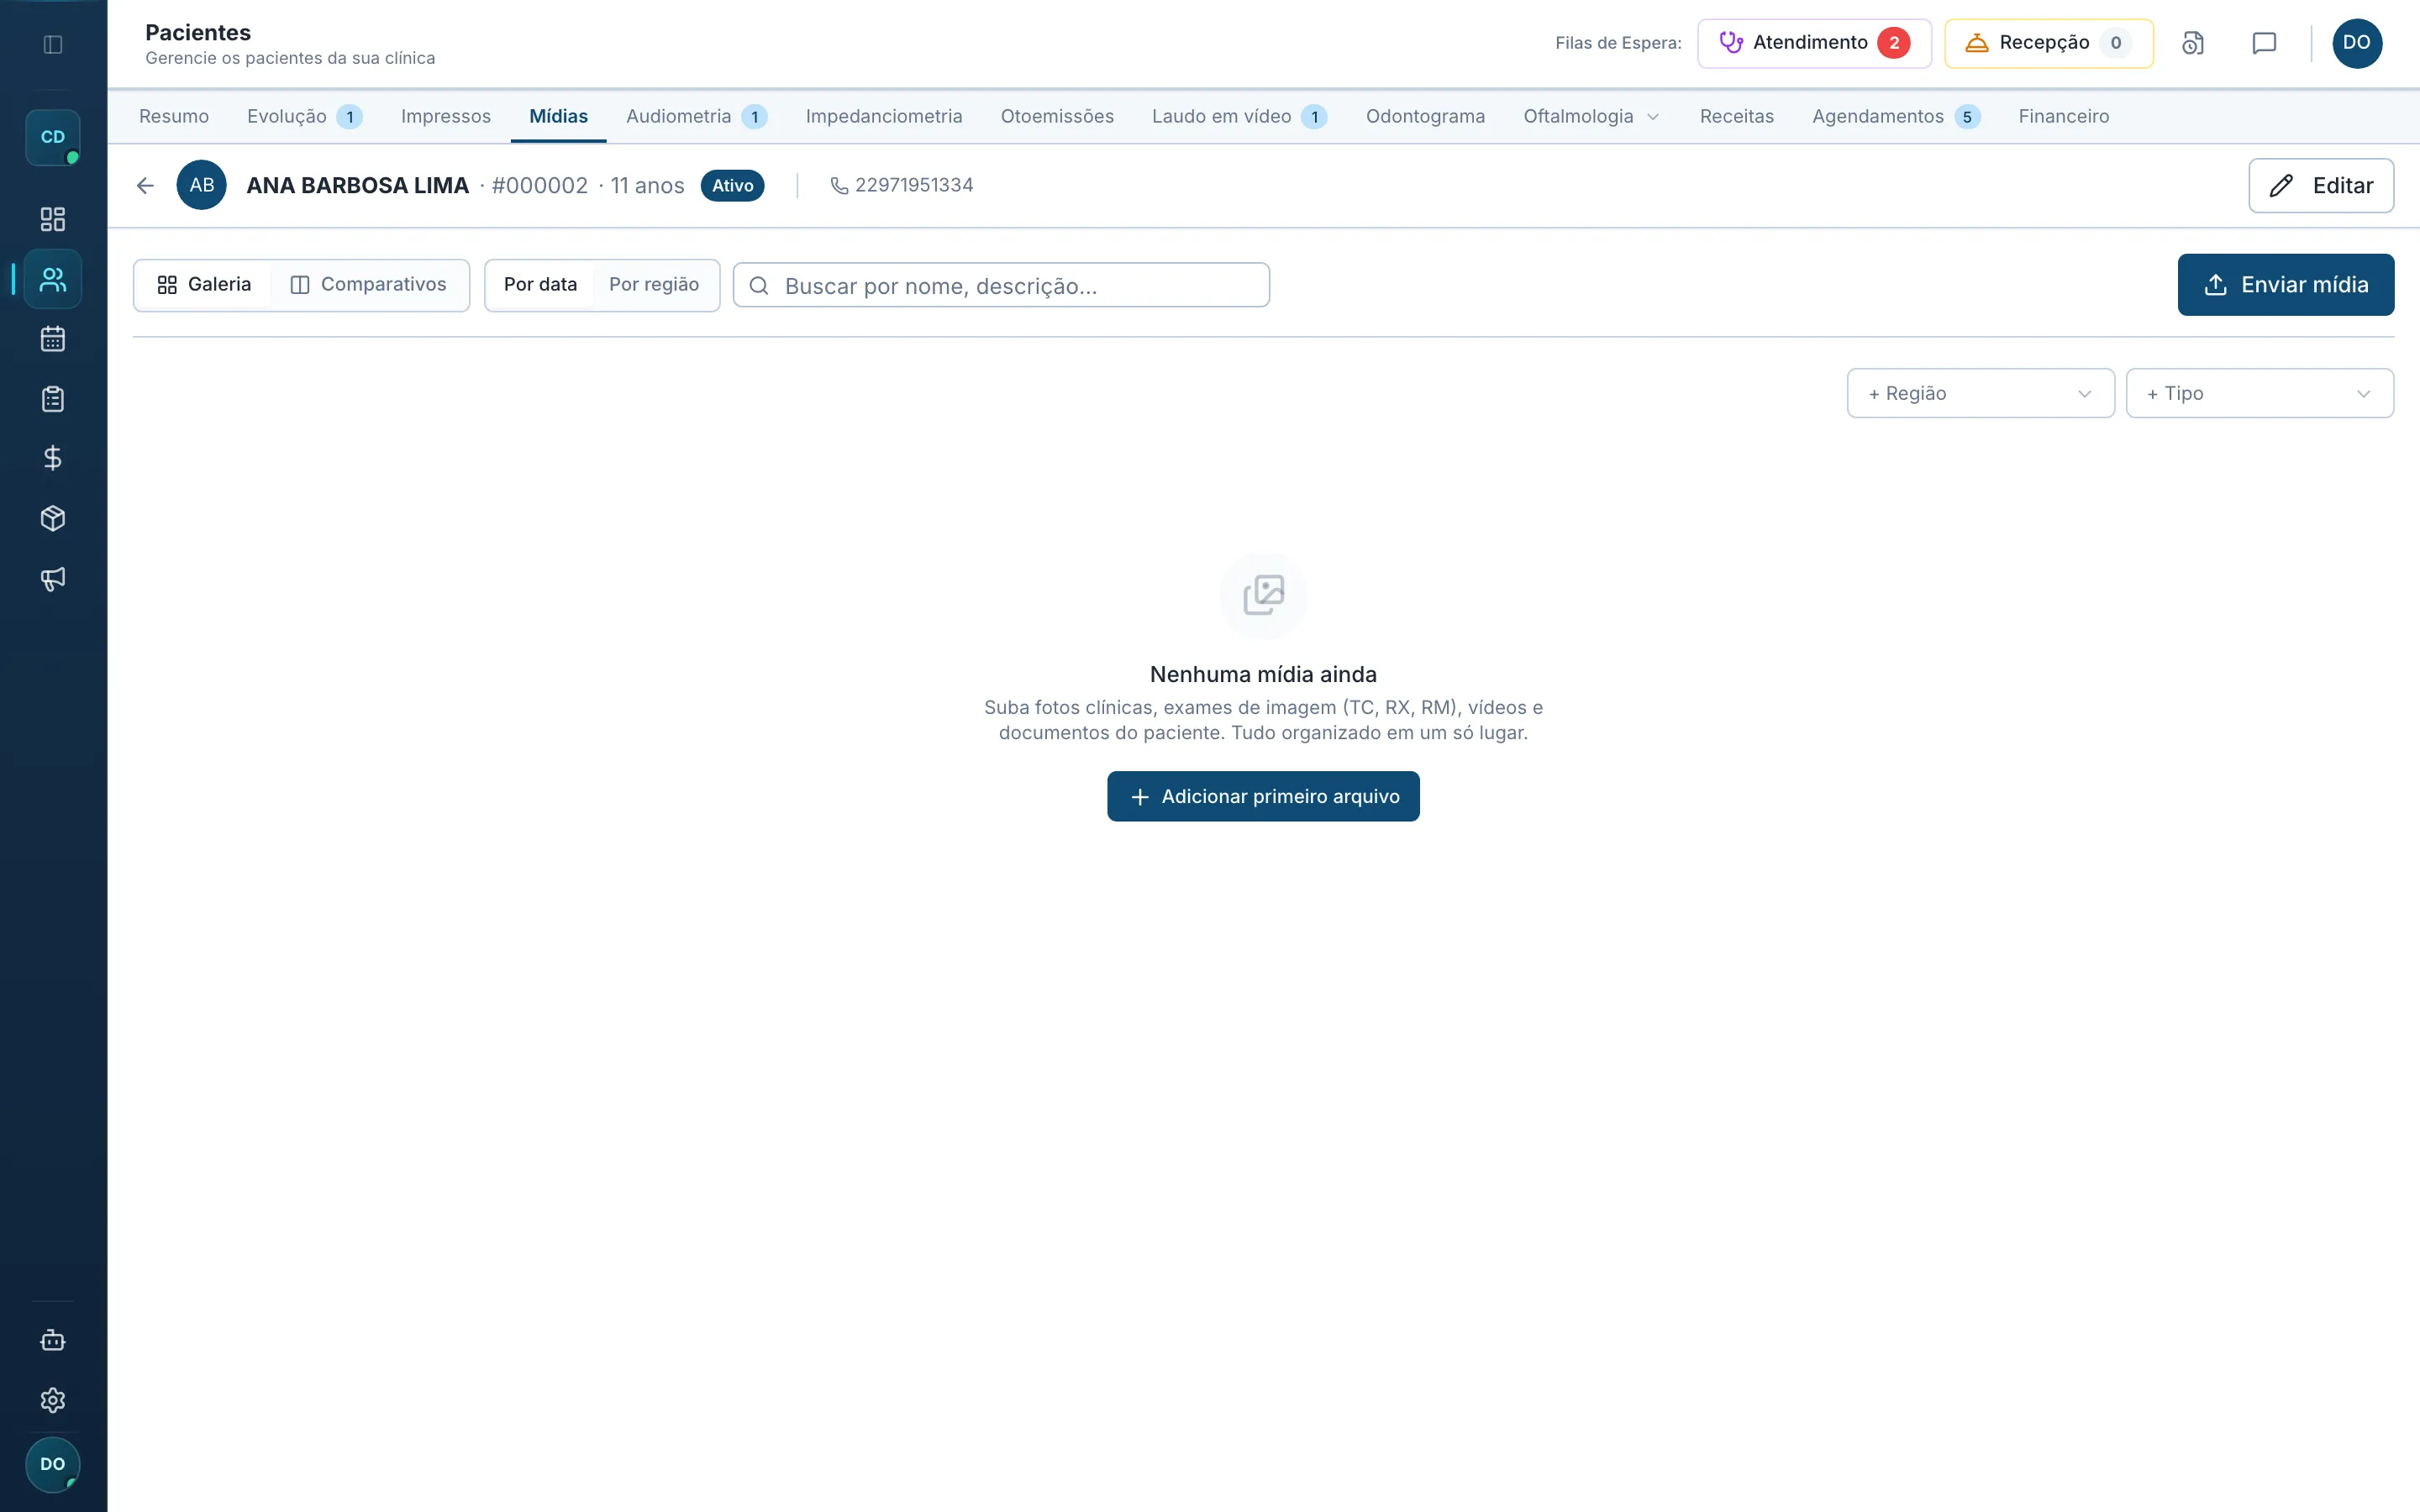
Task: Select Por data grouping
Action: tap(540, 285)
